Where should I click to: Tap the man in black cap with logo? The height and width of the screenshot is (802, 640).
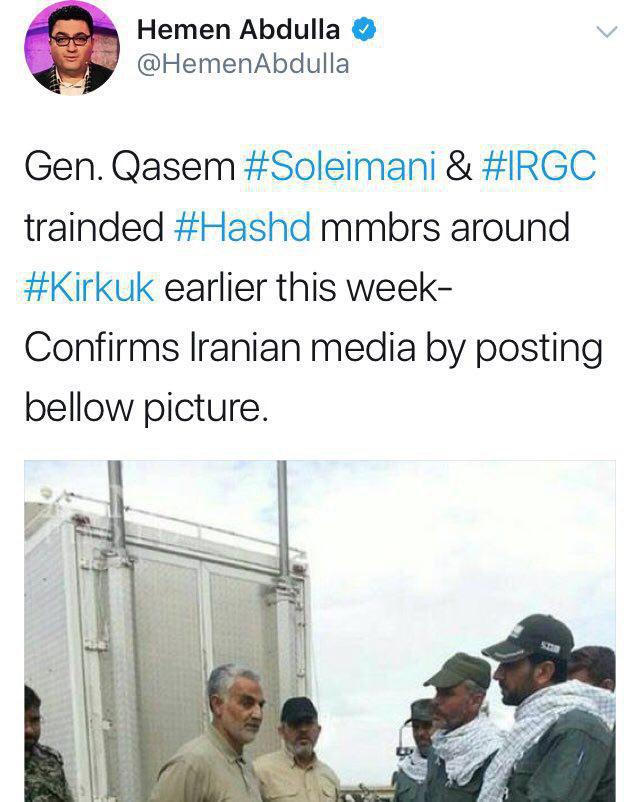coord(542,711)
